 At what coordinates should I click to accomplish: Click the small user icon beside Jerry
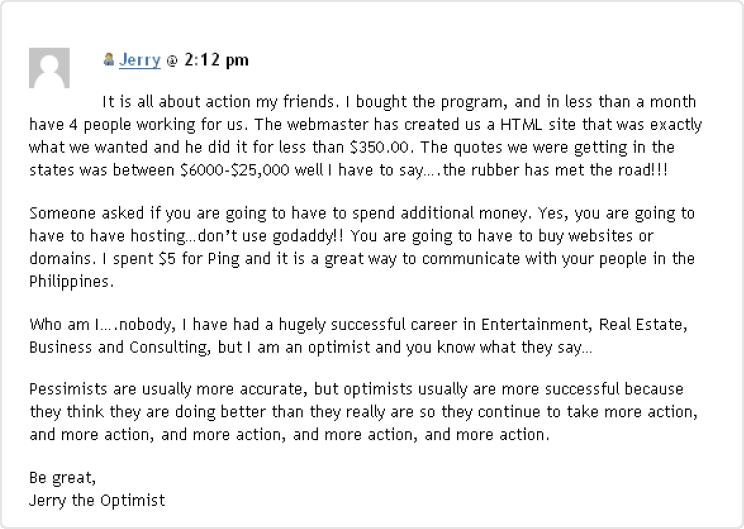109,59
